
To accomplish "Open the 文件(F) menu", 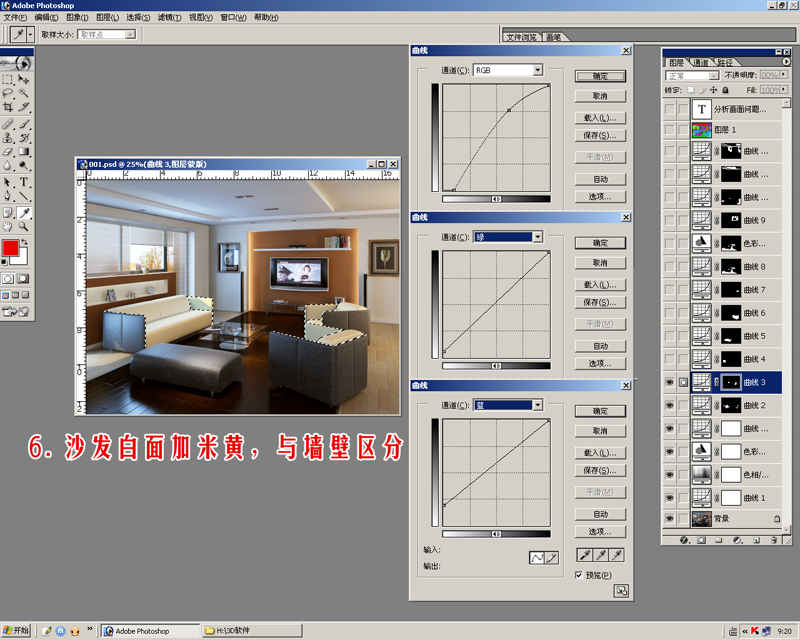I will 15,17.
